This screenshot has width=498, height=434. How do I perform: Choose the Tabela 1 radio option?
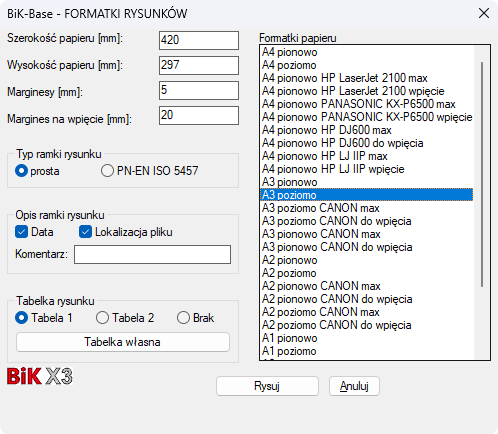tap(44, 318)
